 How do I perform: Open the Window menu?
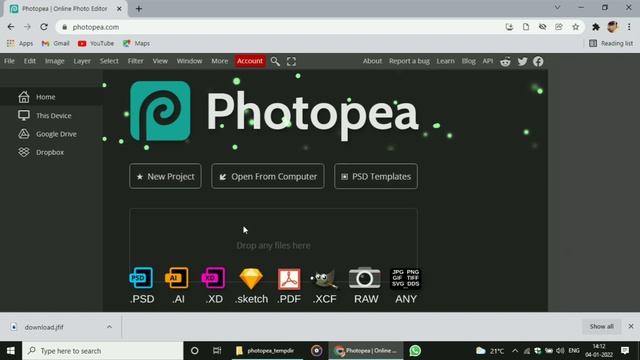(189, 61)
